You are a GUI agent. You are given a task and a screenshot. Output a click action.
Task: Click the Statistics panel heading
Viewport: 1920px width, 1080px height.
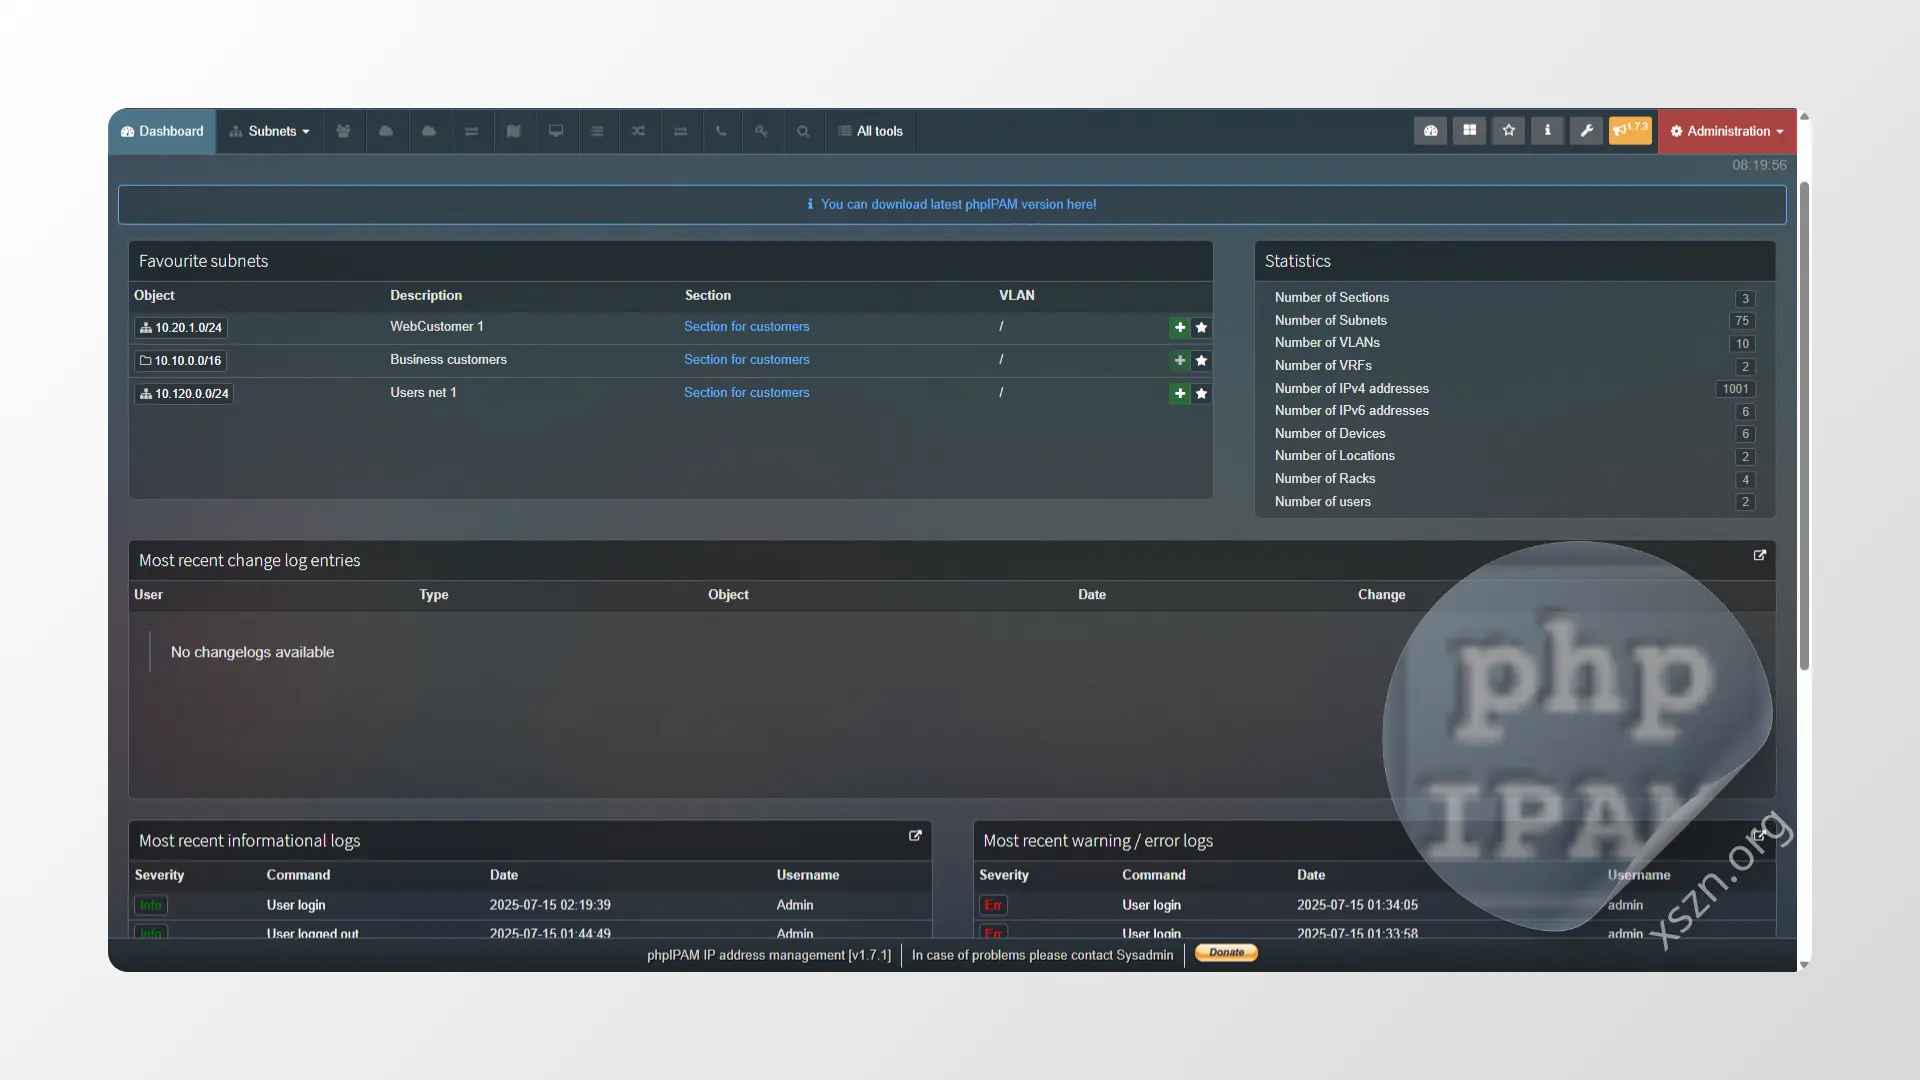click(x=1298, y=261)
